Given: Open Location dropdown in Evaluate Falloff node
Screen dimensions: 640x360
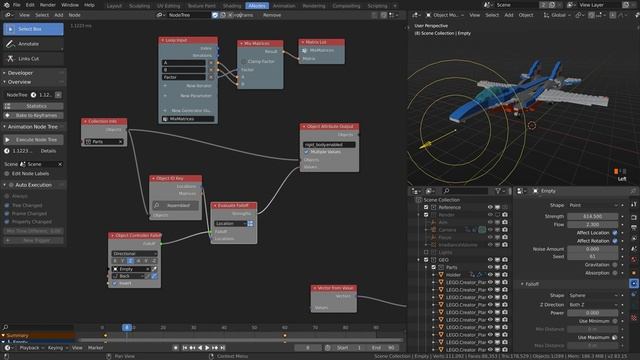Looking at the screenshot, I should [231, 224].
